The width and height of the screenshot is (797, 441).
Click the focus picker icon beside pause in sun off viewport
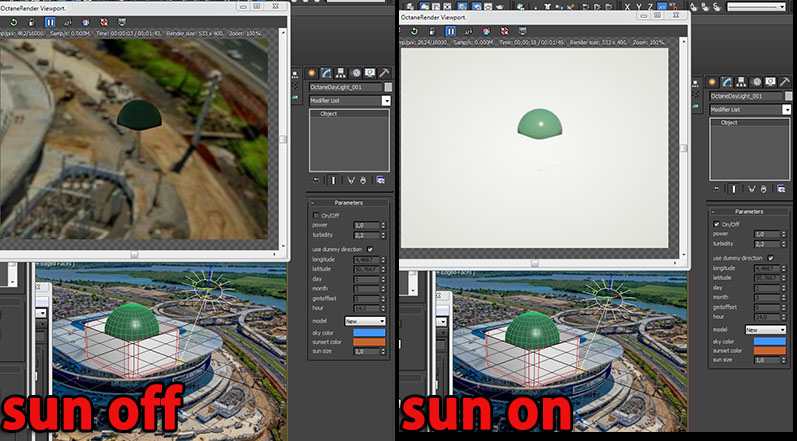click(68, 22)
